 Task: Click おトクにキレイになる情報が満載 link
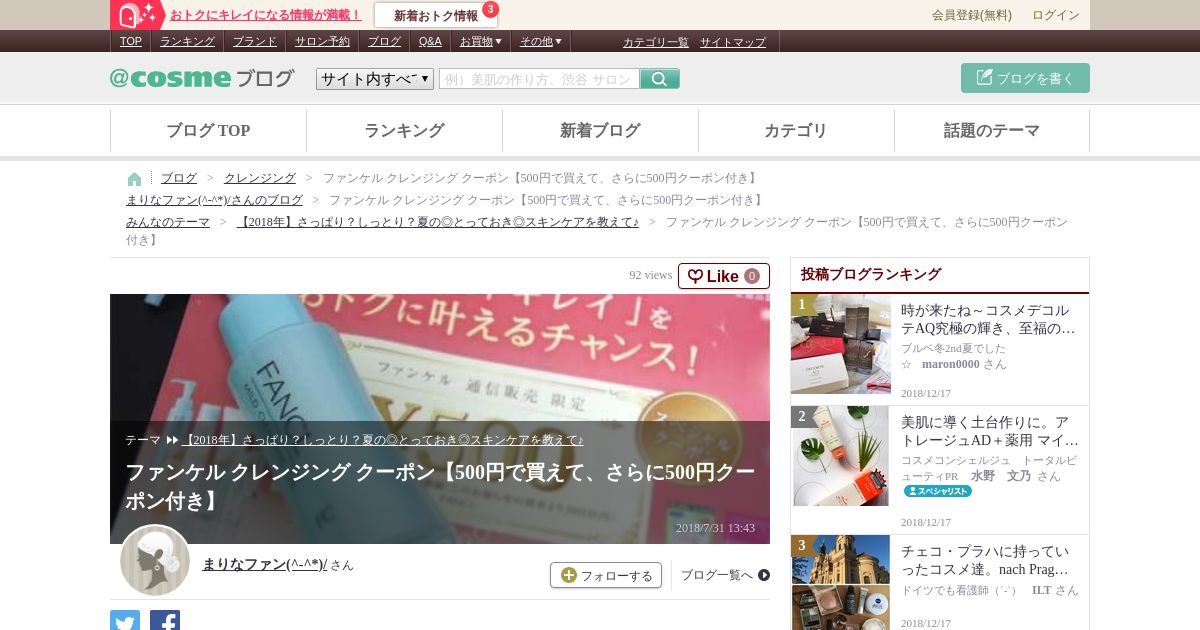265,15
